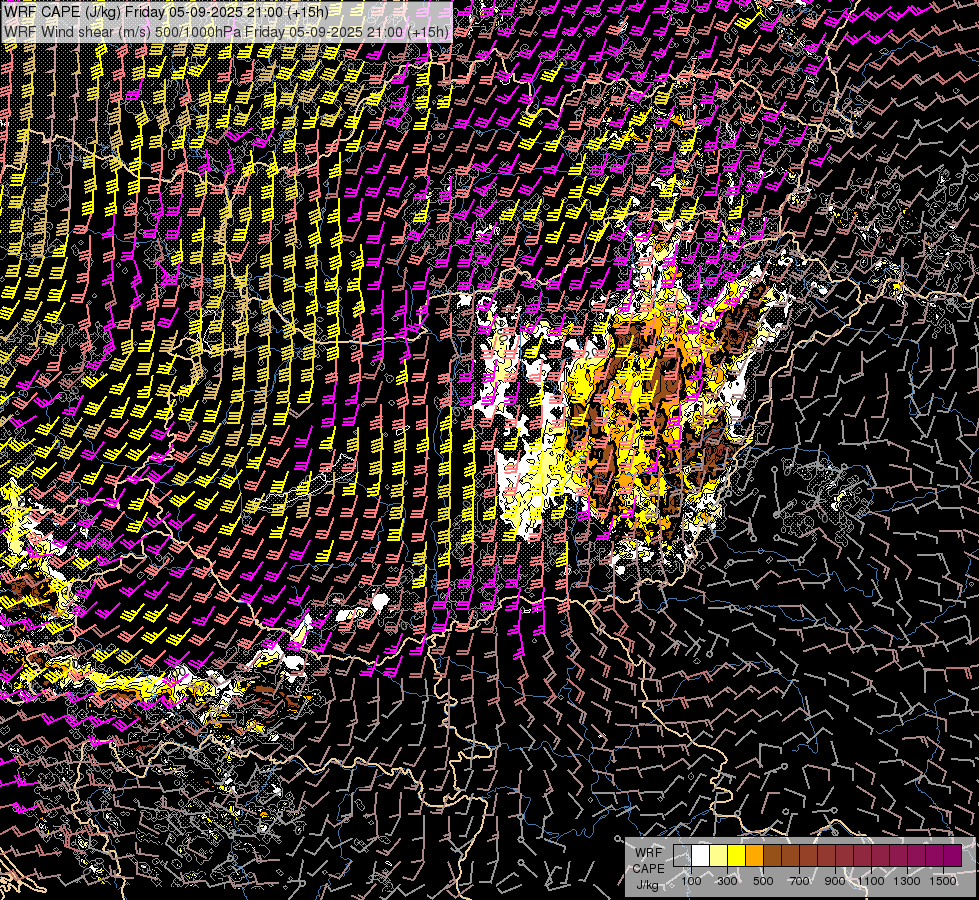Click the legend value 1500
The image size is (979, 900).
(x=943, y=881)
